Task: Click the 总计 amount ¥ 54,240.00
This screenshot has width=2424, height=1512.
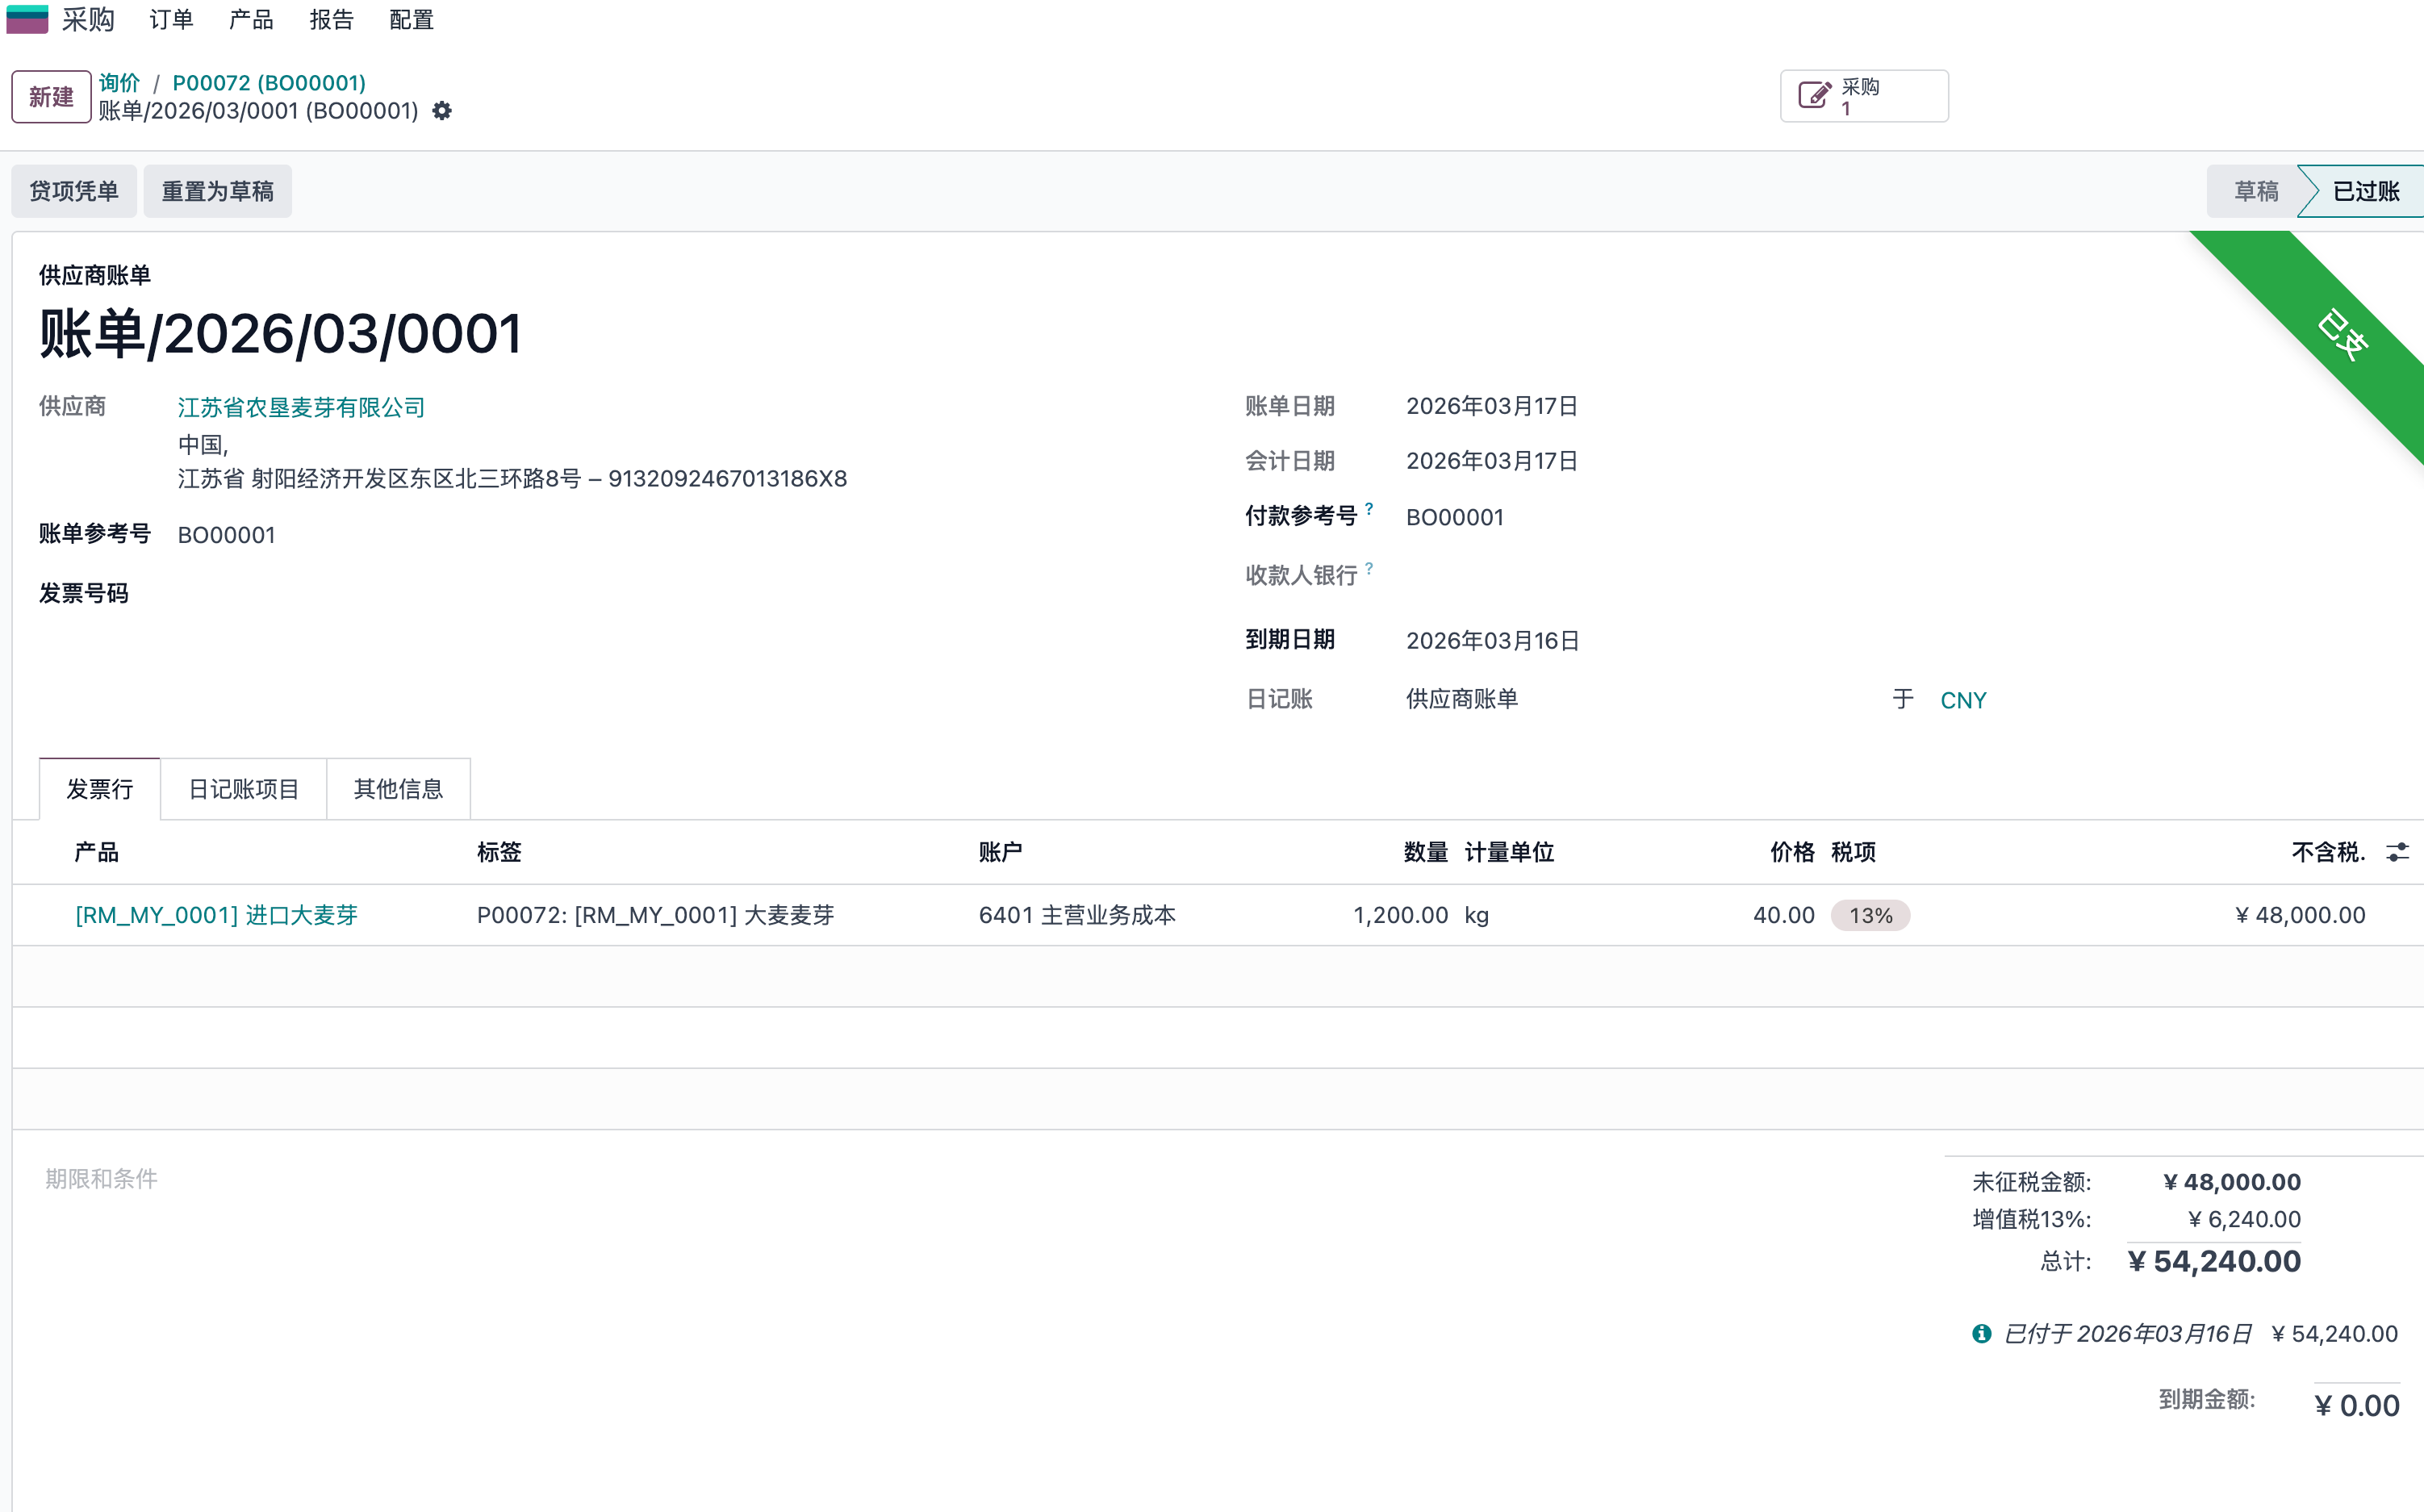Action: 2214,1261
